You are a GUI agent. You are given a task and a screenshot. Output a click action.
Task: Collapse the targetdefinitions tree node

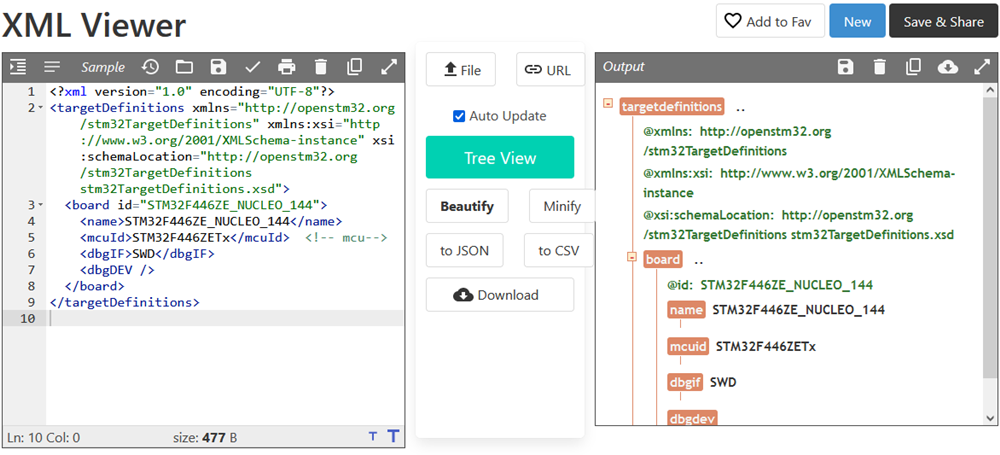pos(608,105)
